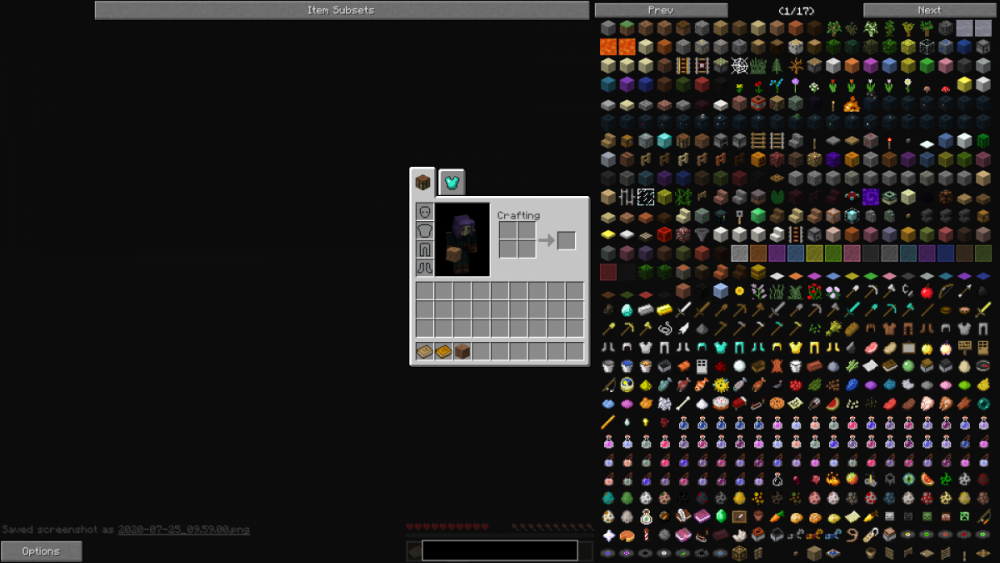Select the red apple in item panel
This screenshot has height=563, width=1000.
(928, 292)
